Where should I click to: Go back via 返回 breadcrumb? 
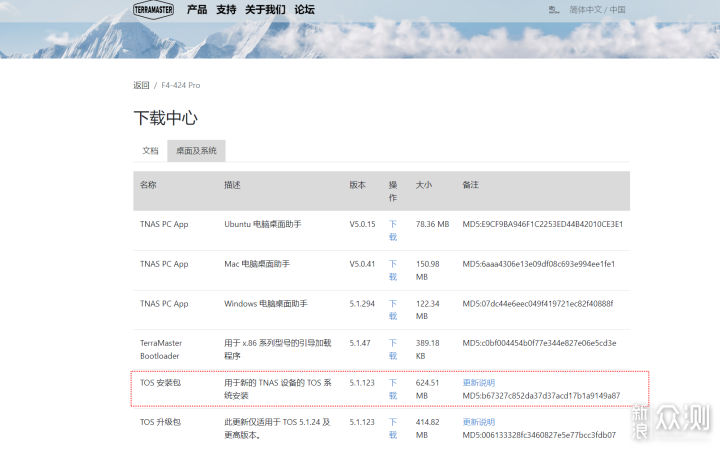coord(141,85)
